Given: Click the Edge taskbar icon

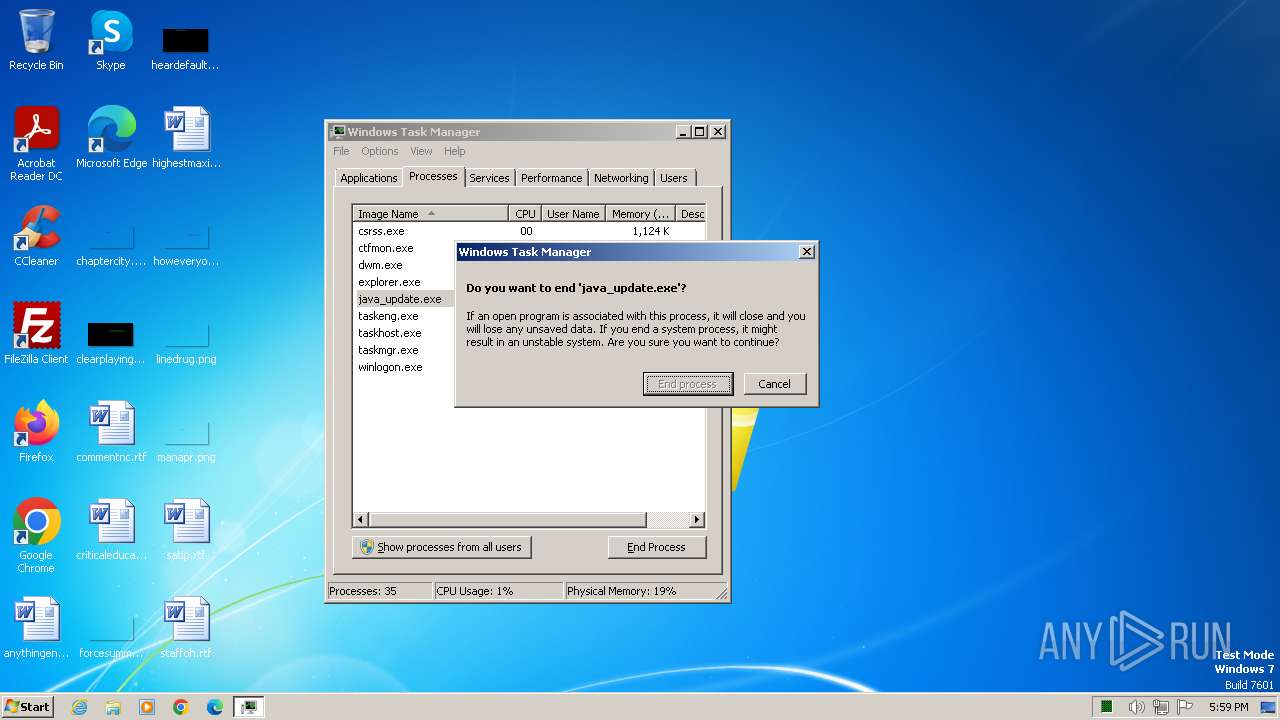Looking at the screenshot, I should pos(215,707).
